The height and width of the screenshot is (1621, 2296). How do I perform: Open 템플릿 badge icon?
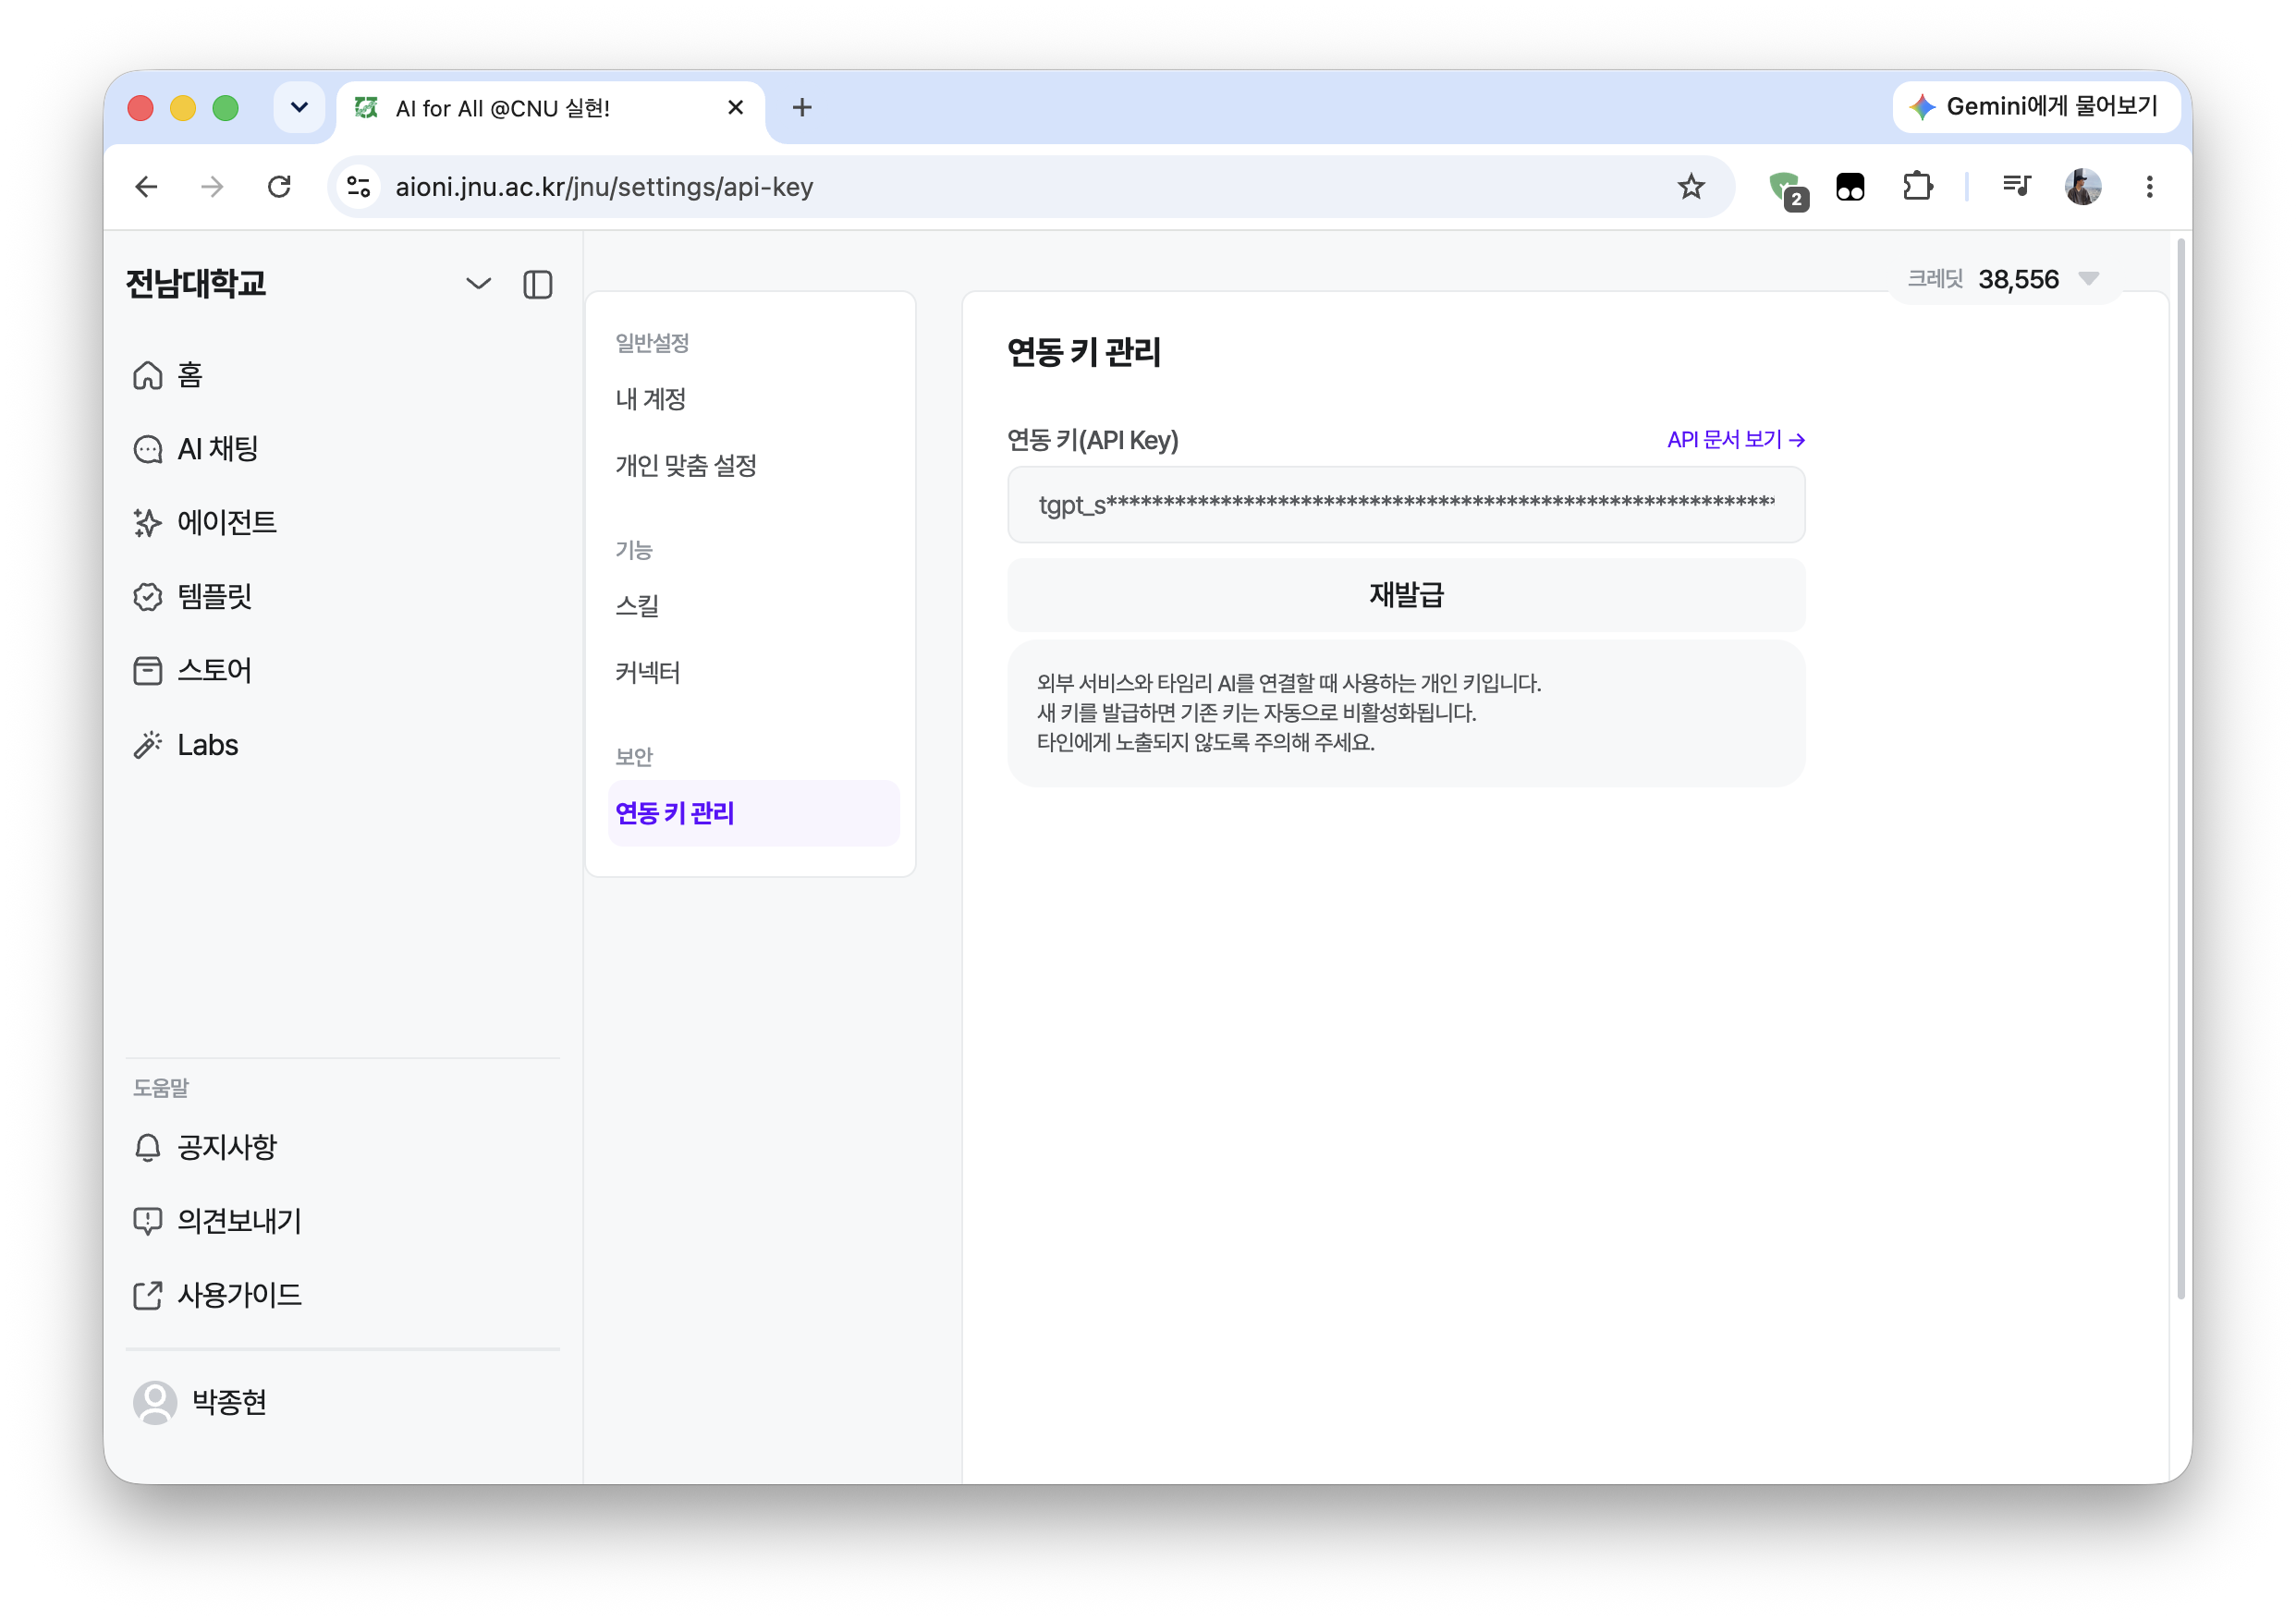click(x=148, y=597)
